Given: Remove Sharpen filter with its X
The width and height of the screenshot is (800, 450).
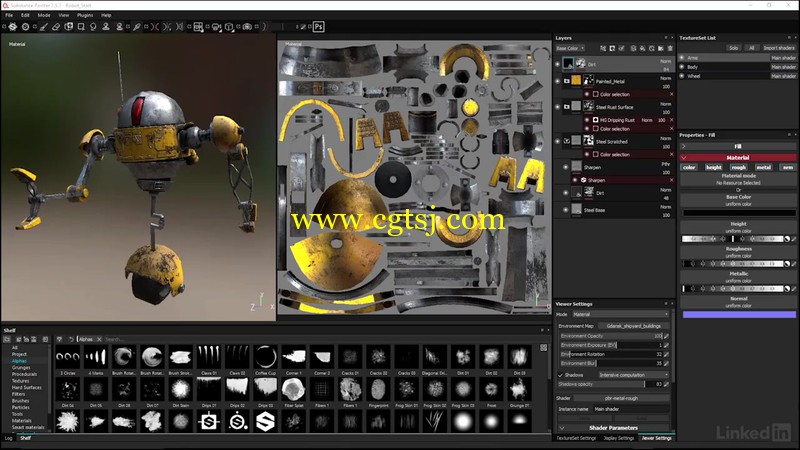Looking at the screenshot, I should coord(671,180).
